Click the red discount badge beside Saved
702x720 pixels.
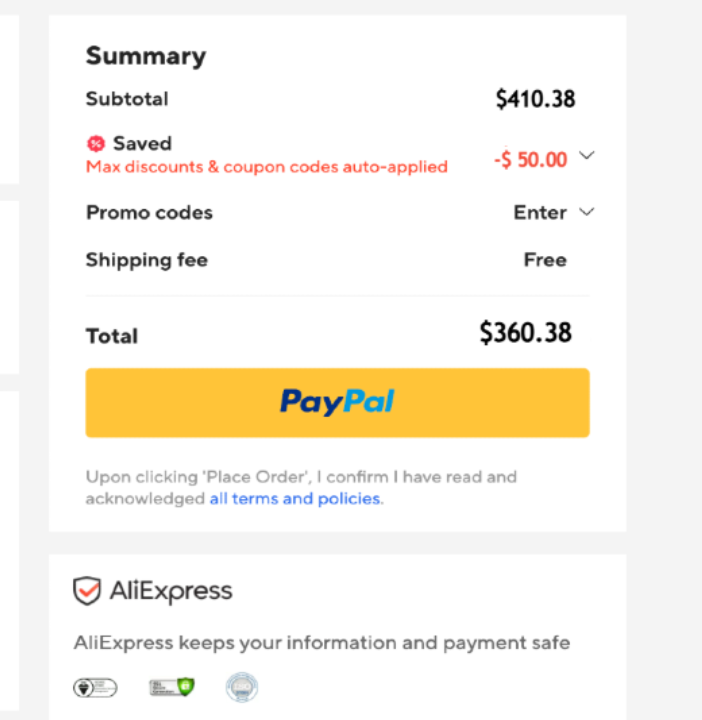96,144
